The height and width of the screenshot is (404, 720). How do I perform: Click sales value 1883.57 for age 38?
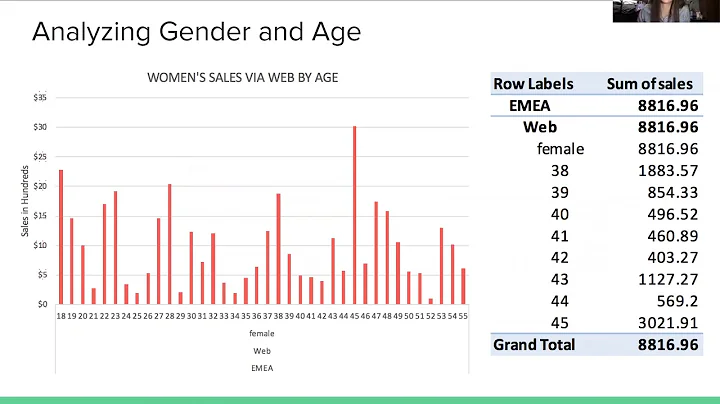[x=668, y=171]
